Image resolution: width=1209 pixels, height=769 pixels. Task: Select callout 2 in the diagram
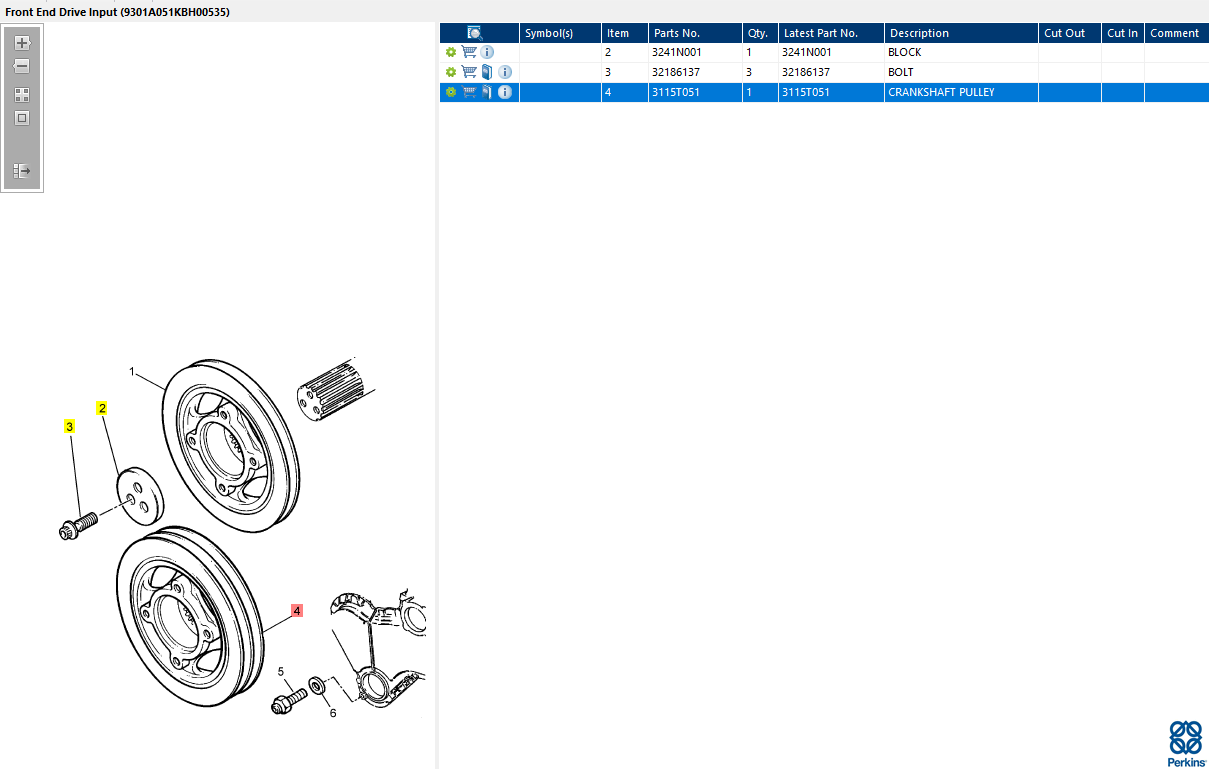102,408
